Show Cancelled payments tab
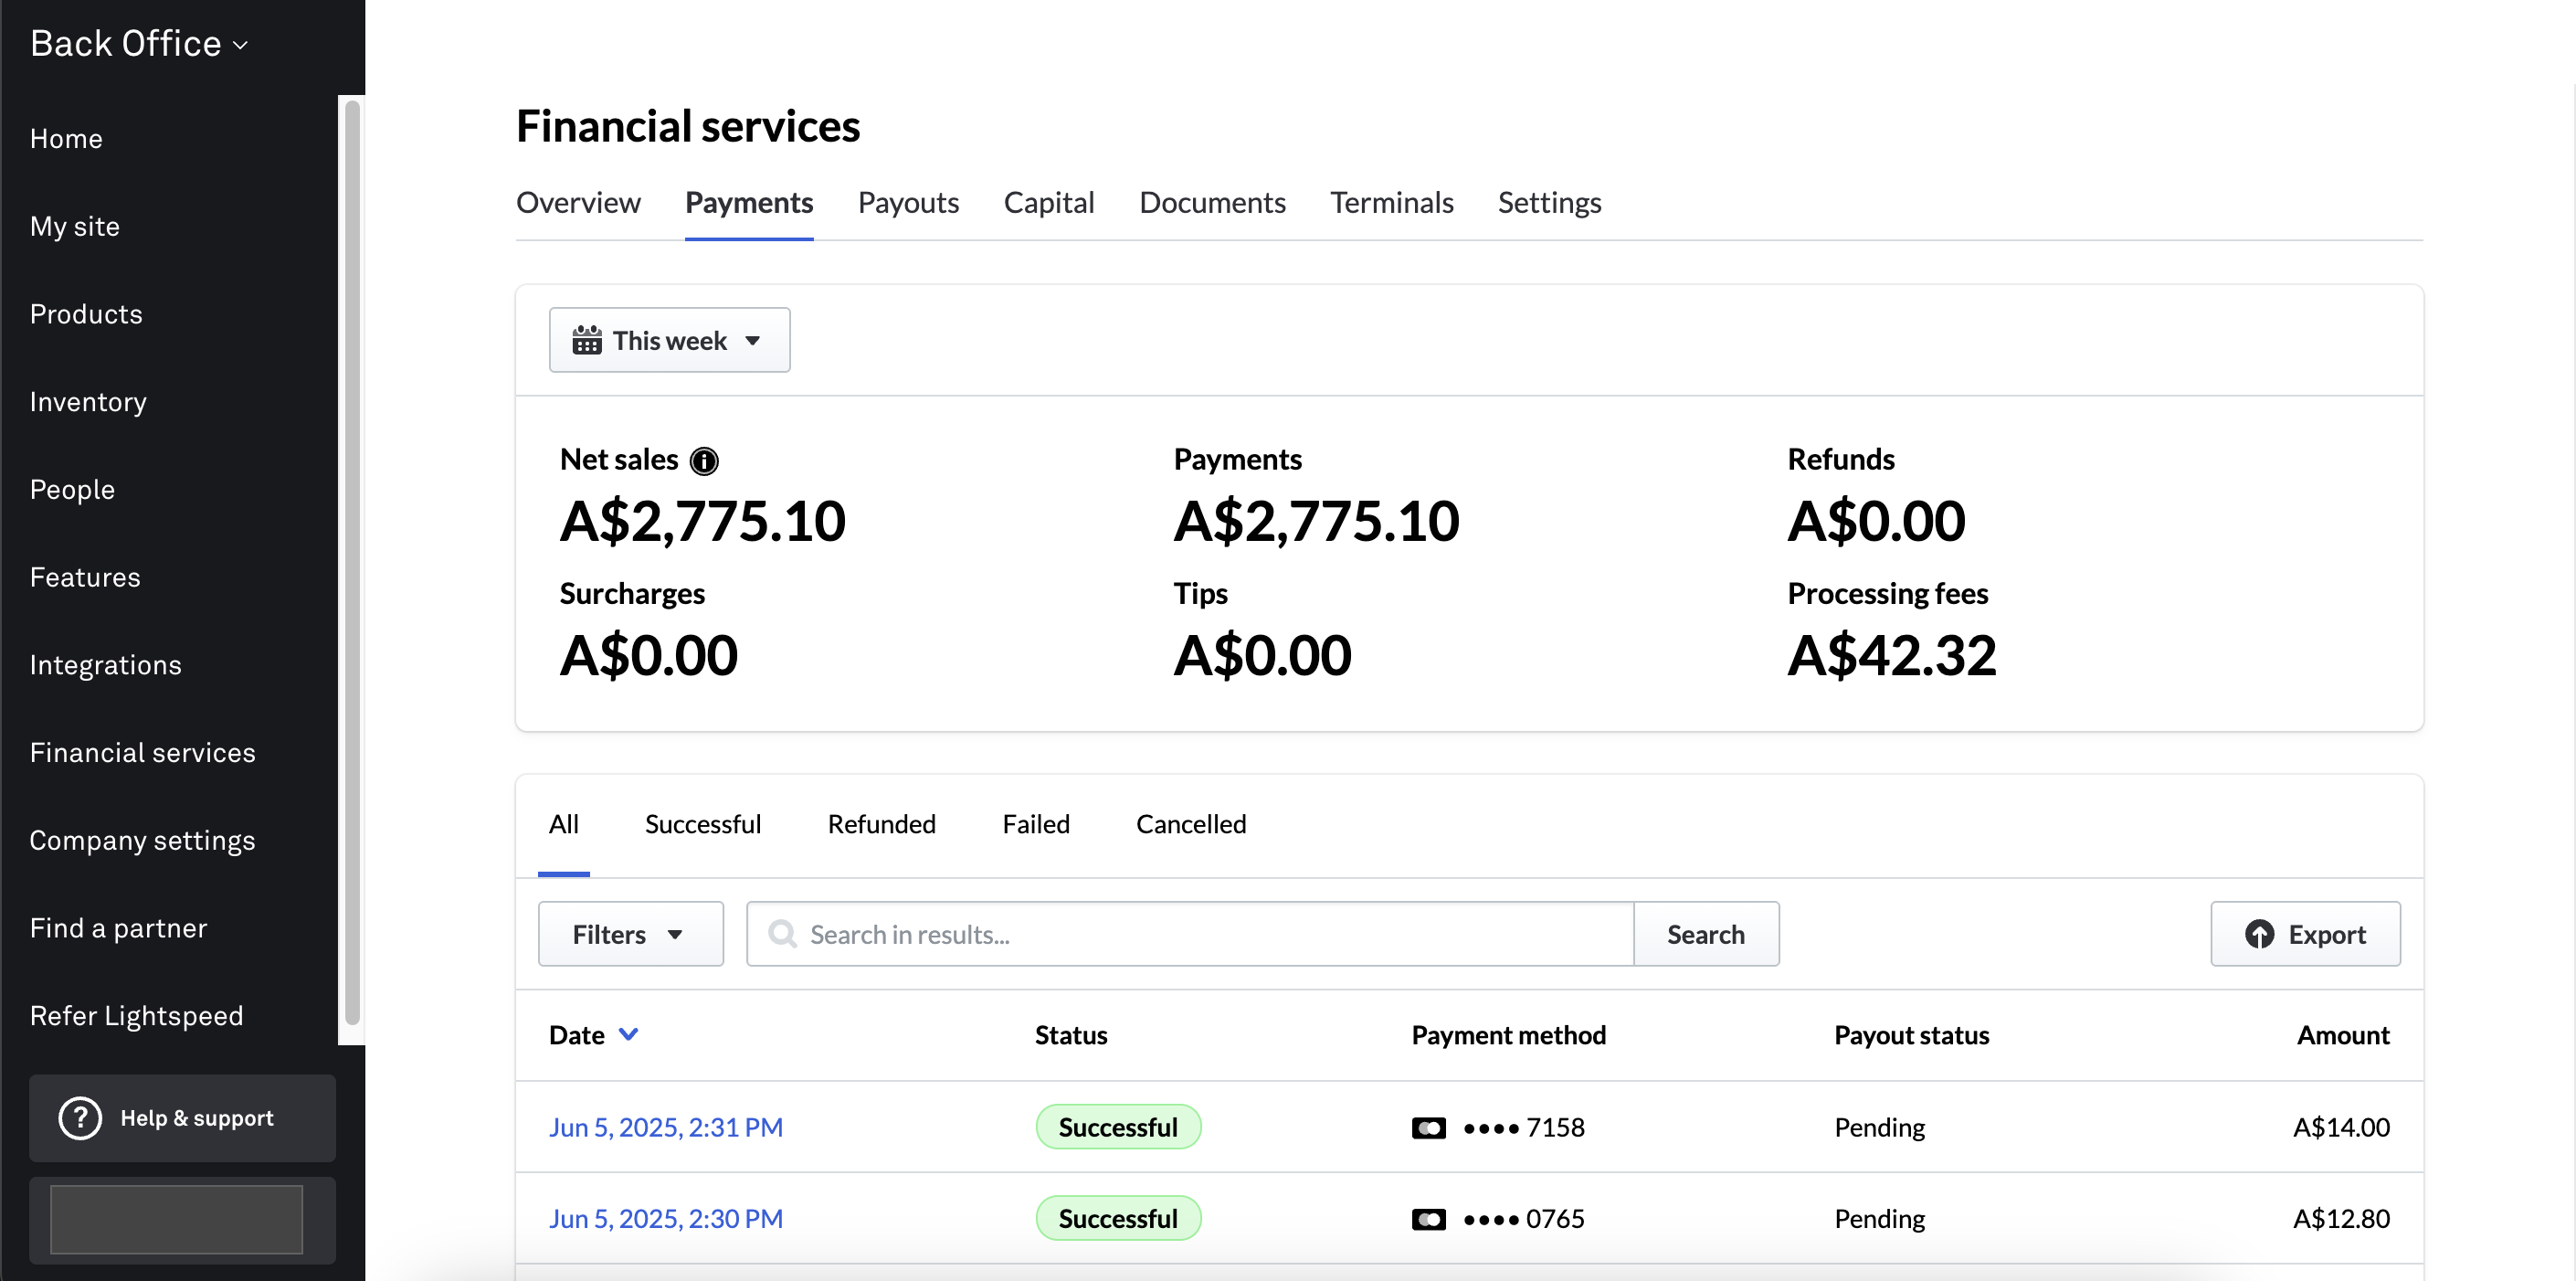The width and height of the screenshot is (2576, 1281). 1190,824
